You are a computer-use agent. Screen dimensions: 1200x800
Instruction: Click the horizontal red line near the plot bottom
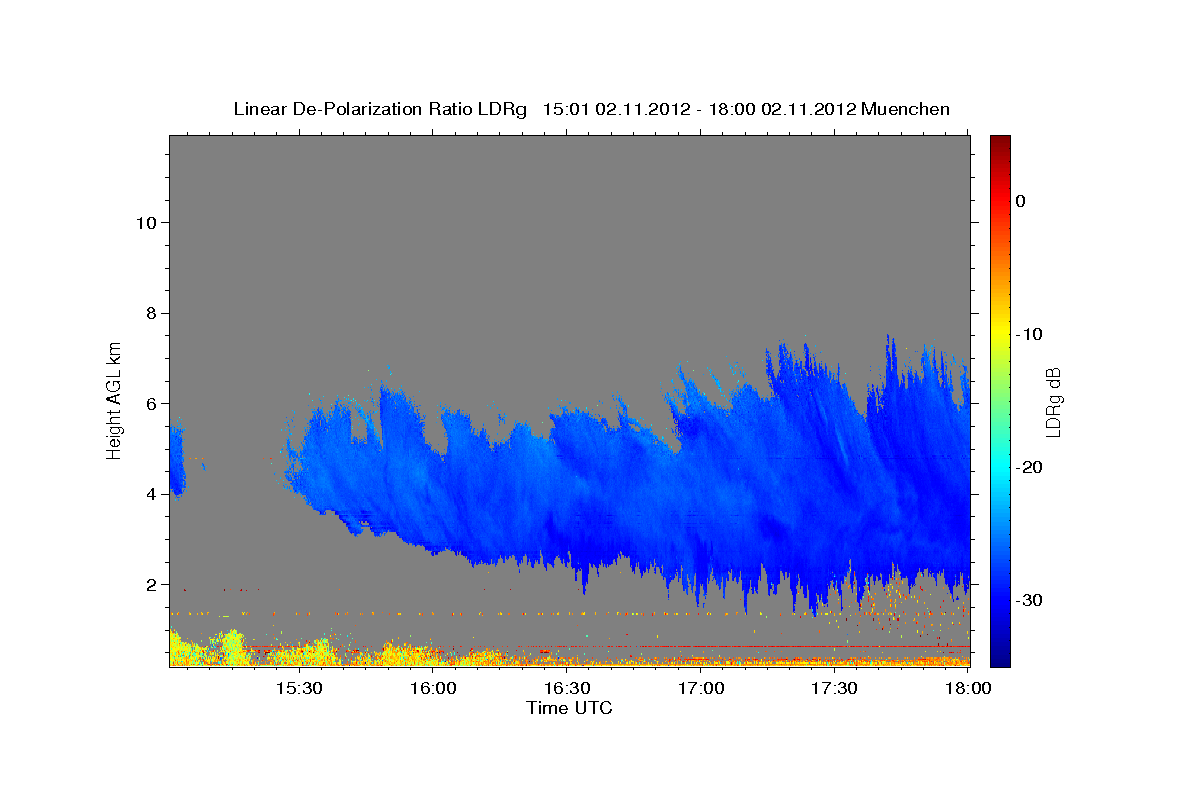610,647
